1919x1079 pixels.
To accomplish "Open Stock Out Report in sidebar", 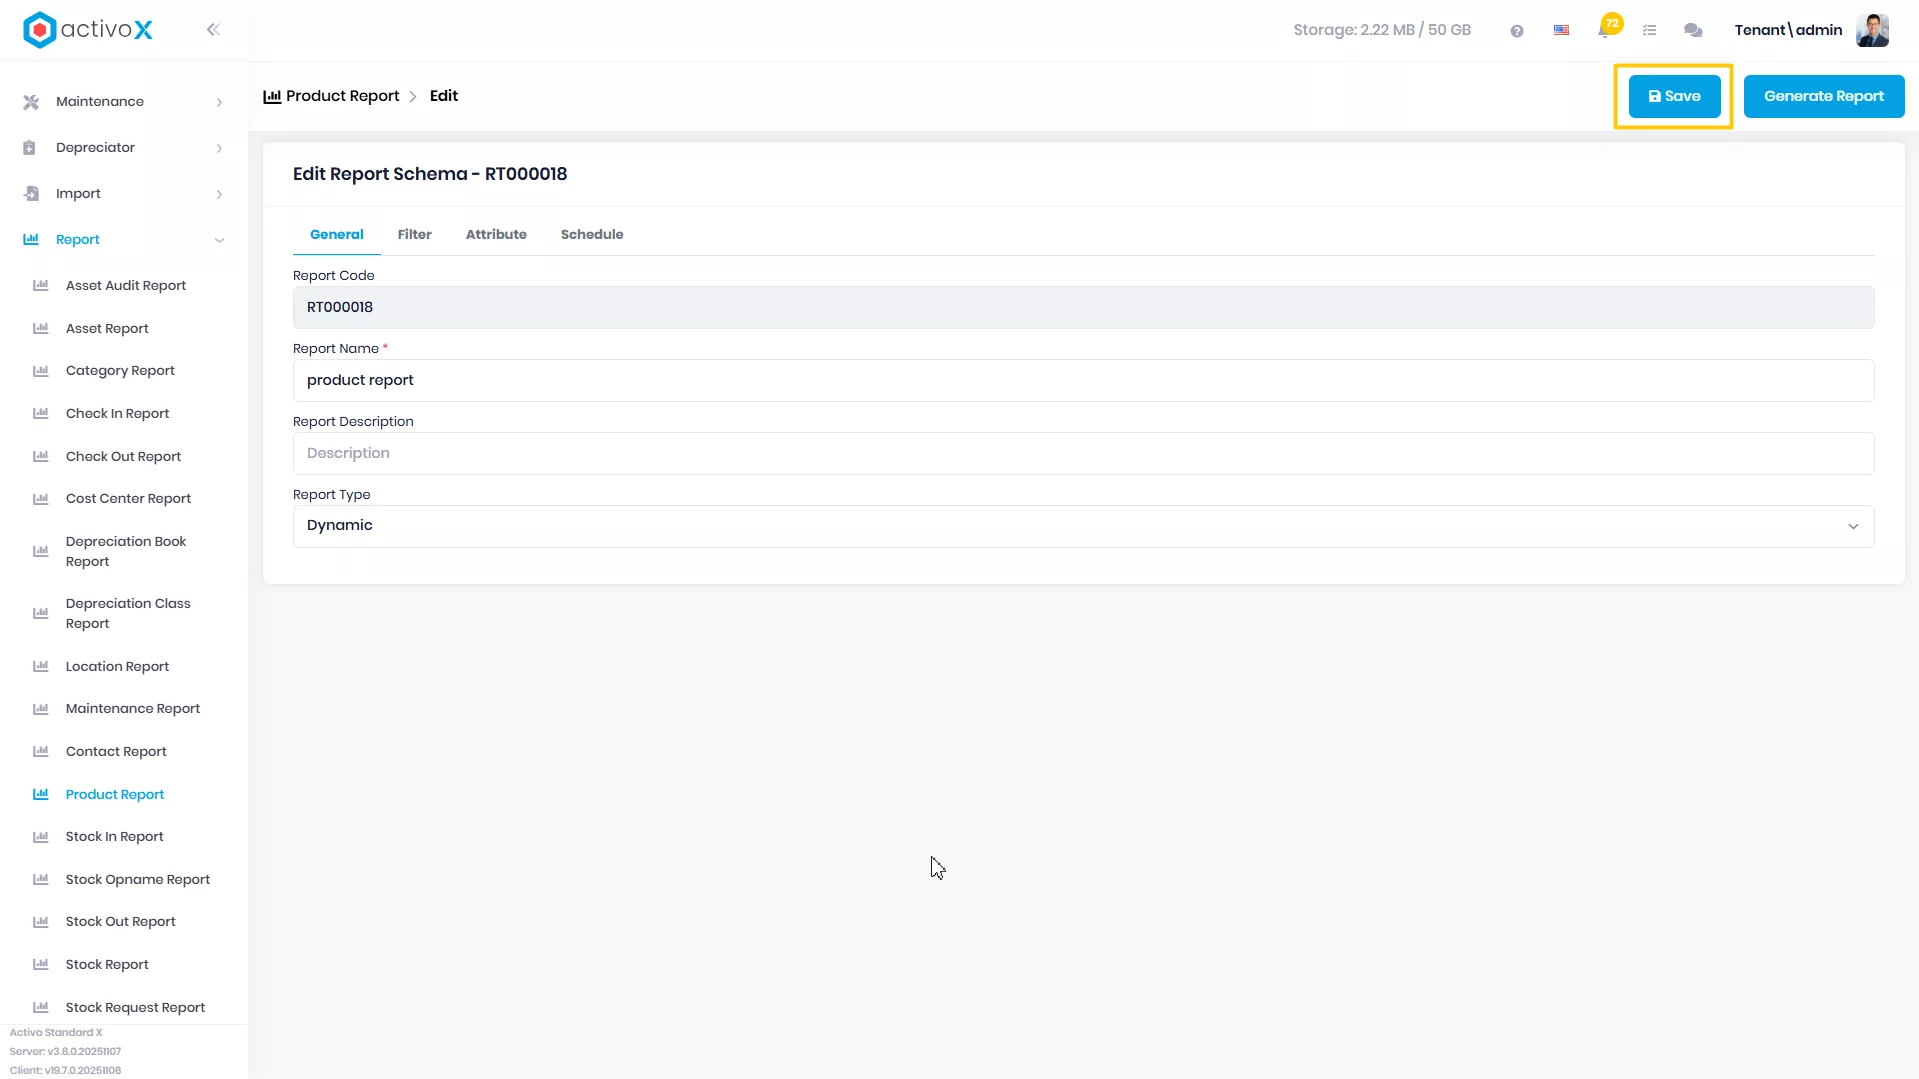I will 120,922.
